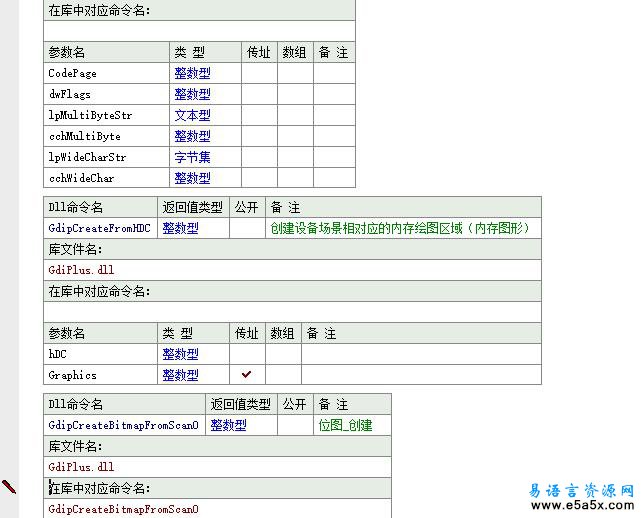Toggle the 传址 cell of the lpWideCharStr row
The height and width of the screenshot is (518, 643).
pyautogui.click(x=259, y=157)
